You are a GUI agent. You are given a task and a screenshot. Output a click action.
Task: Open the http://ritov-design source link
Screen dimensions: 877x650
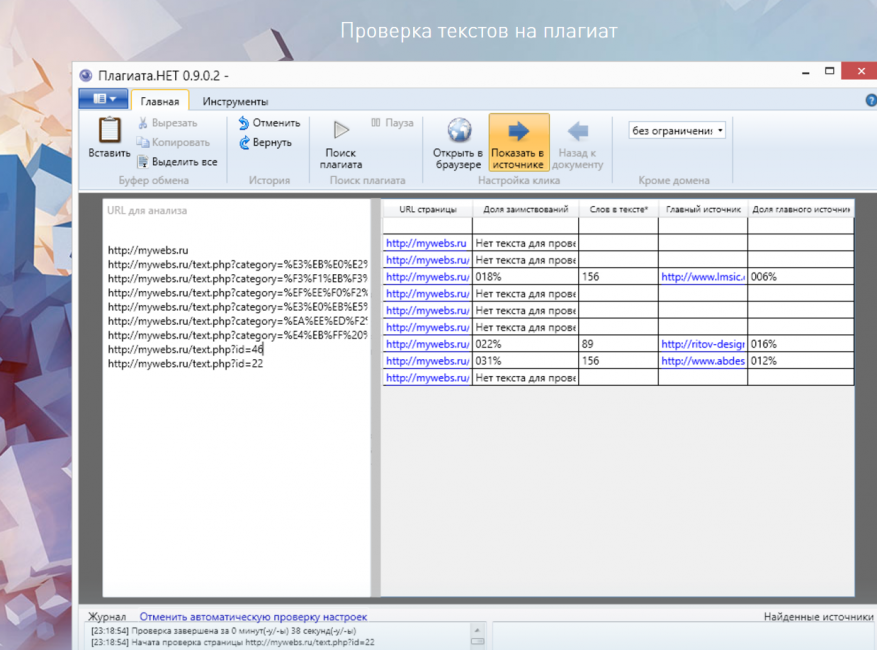click(x=703, y=344)
